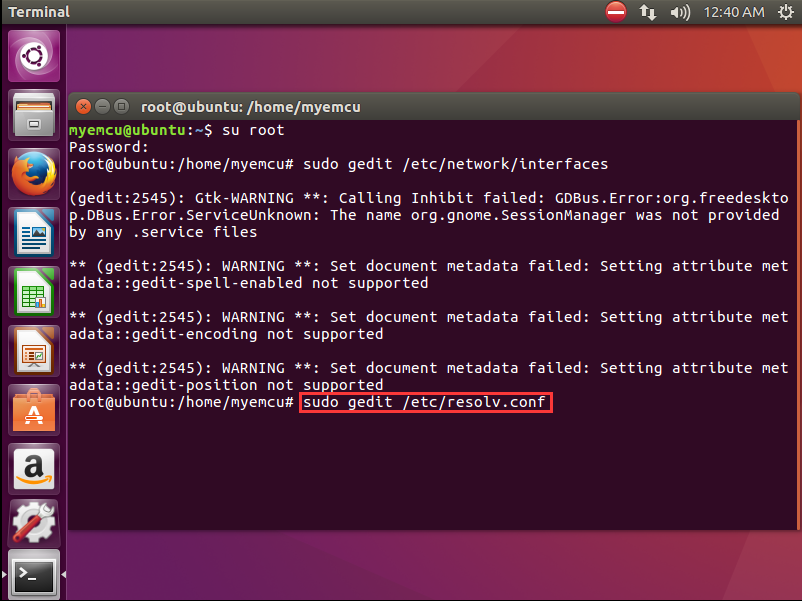Click the terminal title 'root@ubuntu: /home/myemcu'

coord(251,107)
